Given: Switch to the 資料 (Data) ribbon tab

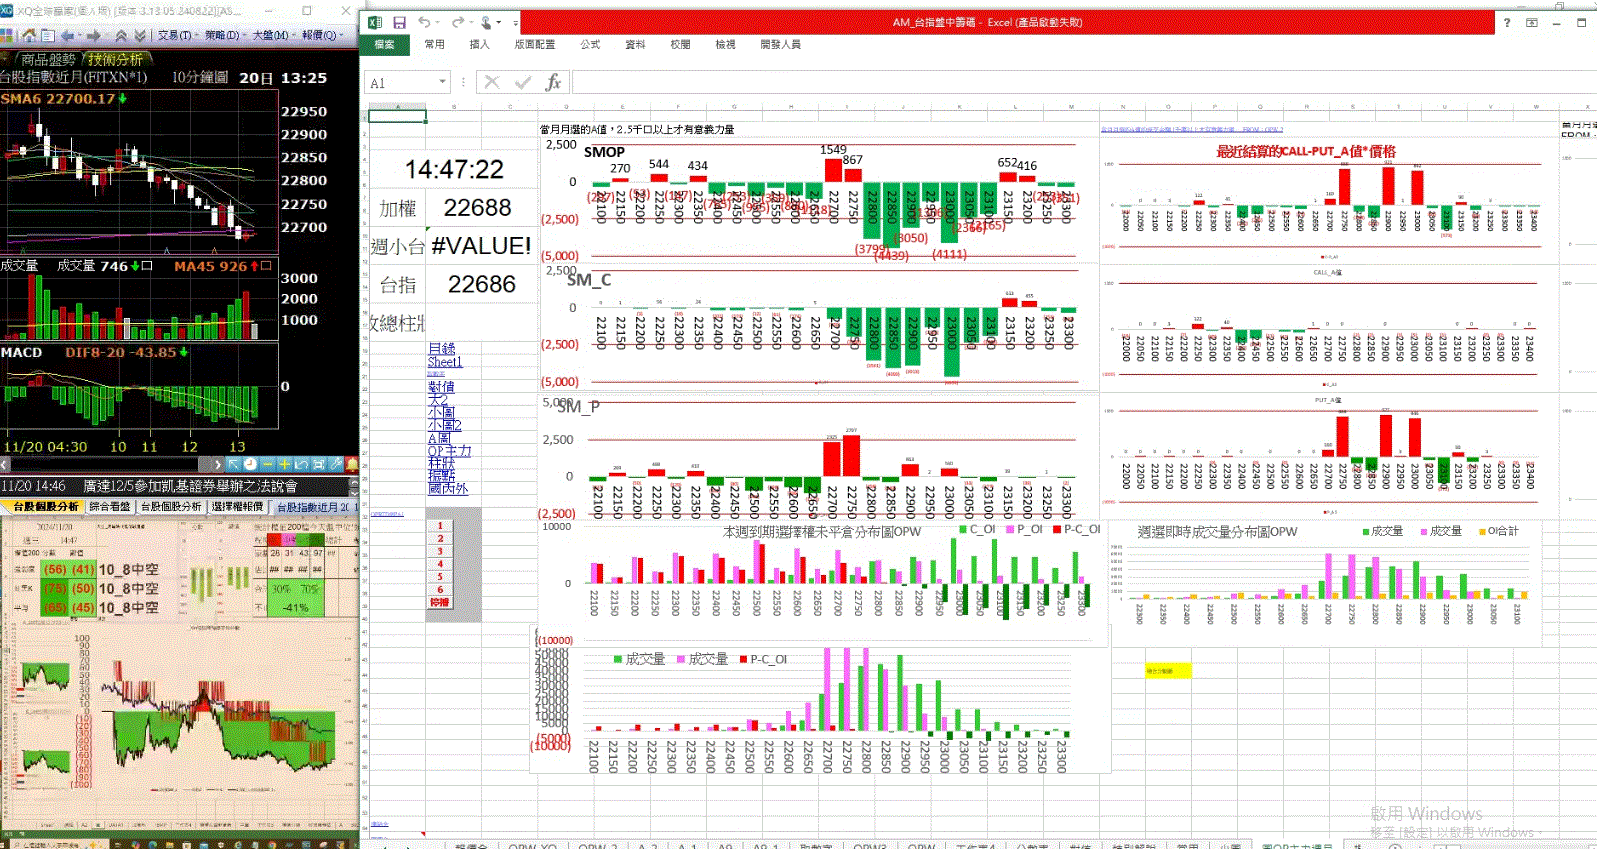Looking at the screenshot, I should coord(635,44).
